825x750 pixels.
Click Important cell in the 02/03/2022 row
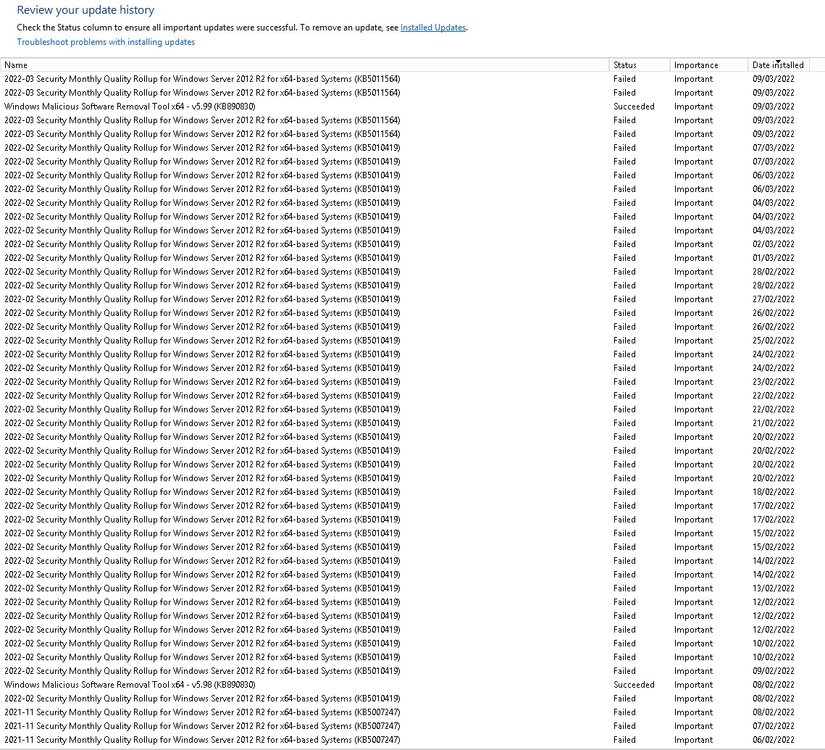(x=693, y=244)
